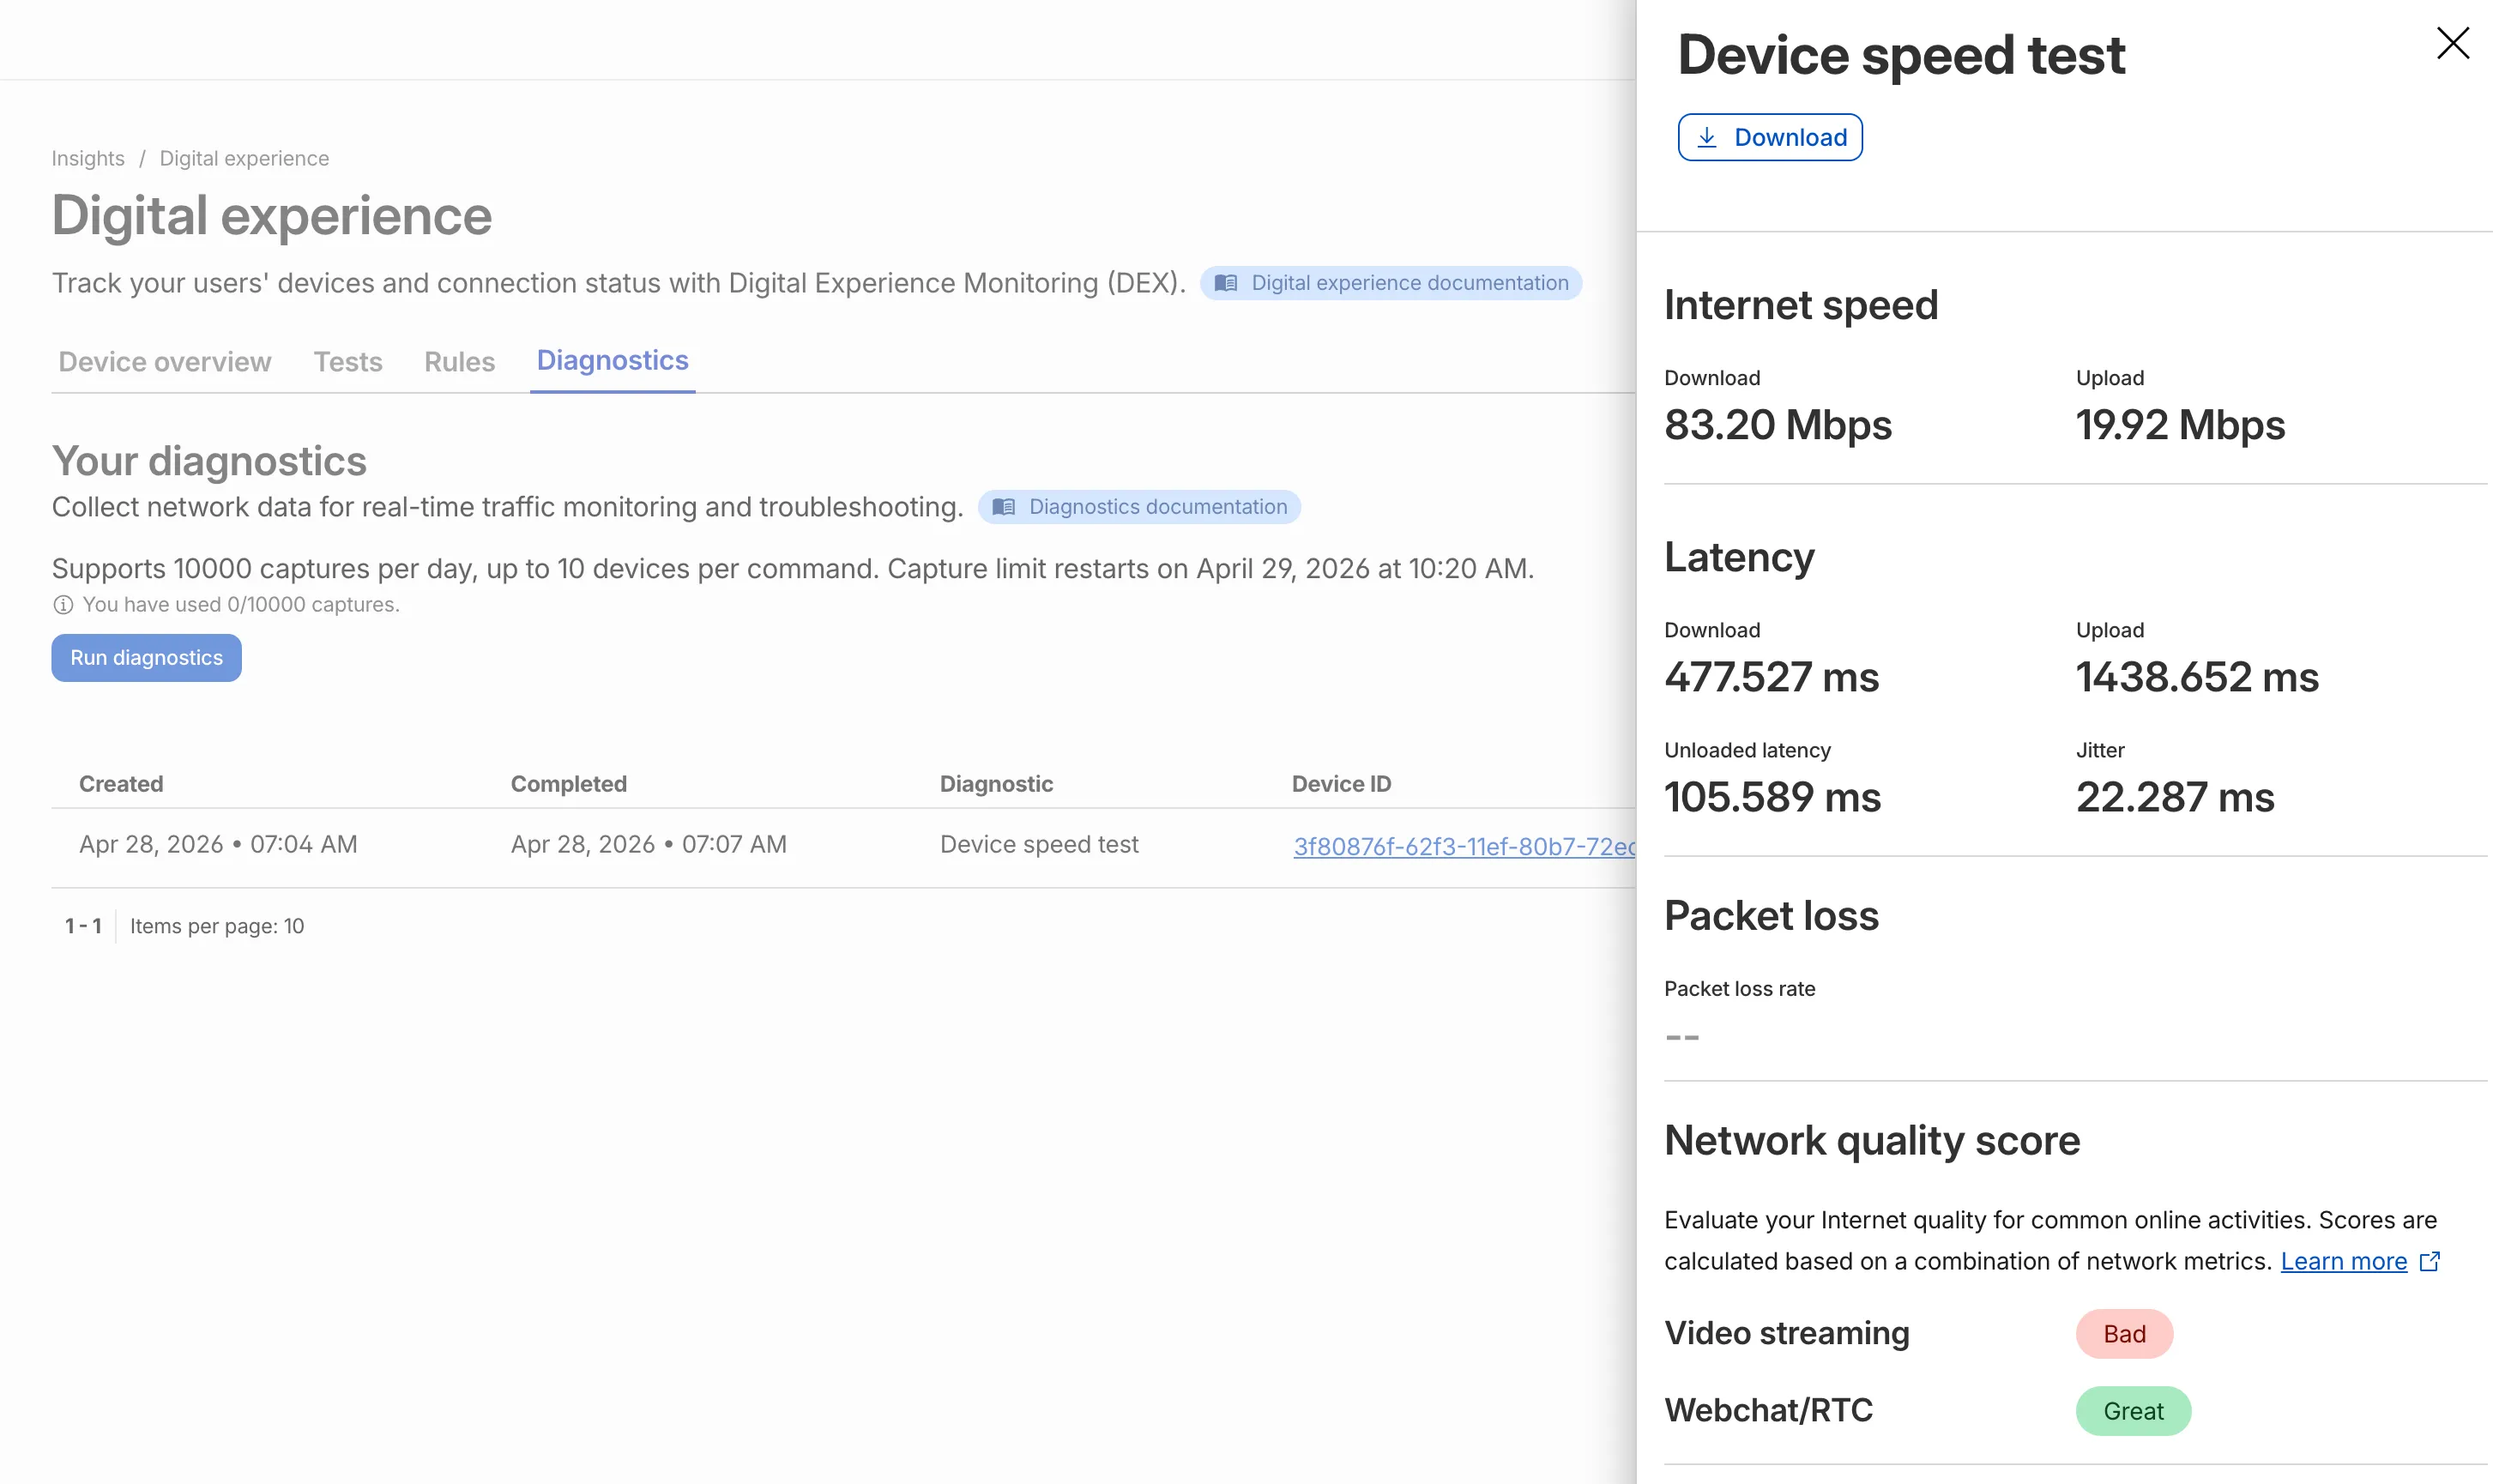Open the Learn more link about quality scores
Viewport: 2493px width, 1484px height.
coord(2344,1261)
